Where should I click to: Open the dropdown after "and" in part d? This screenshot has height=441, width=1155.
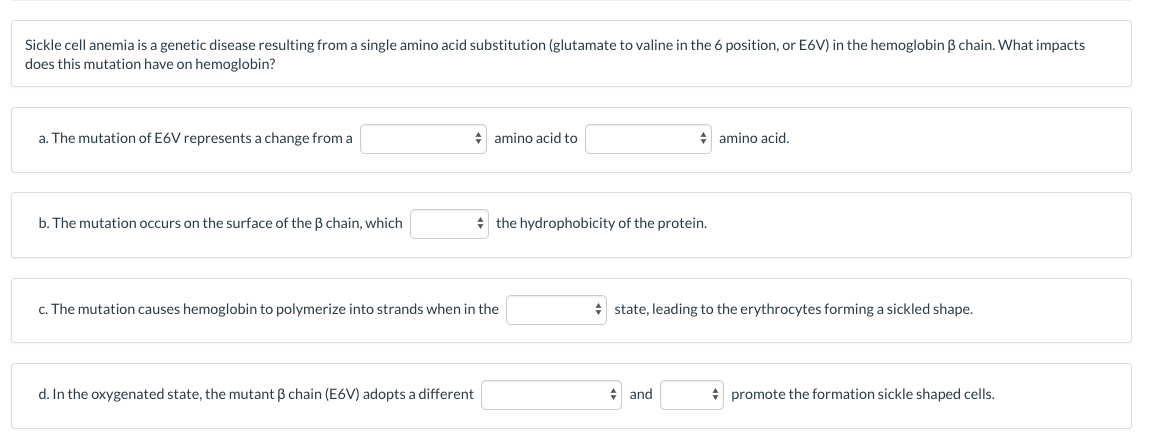tap(691, 394)
